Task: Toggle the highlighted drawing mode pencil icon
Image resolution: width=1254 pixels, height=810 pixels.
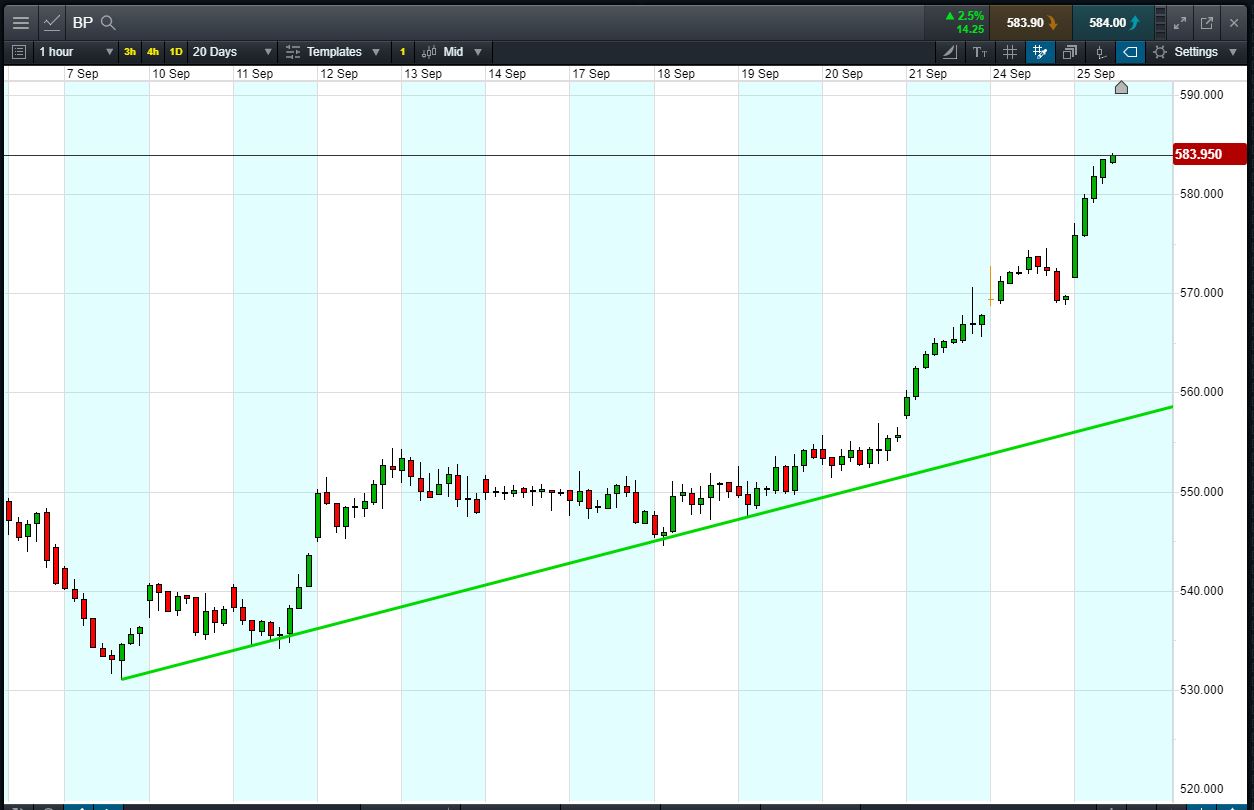Action: [x=1040, y=52]
